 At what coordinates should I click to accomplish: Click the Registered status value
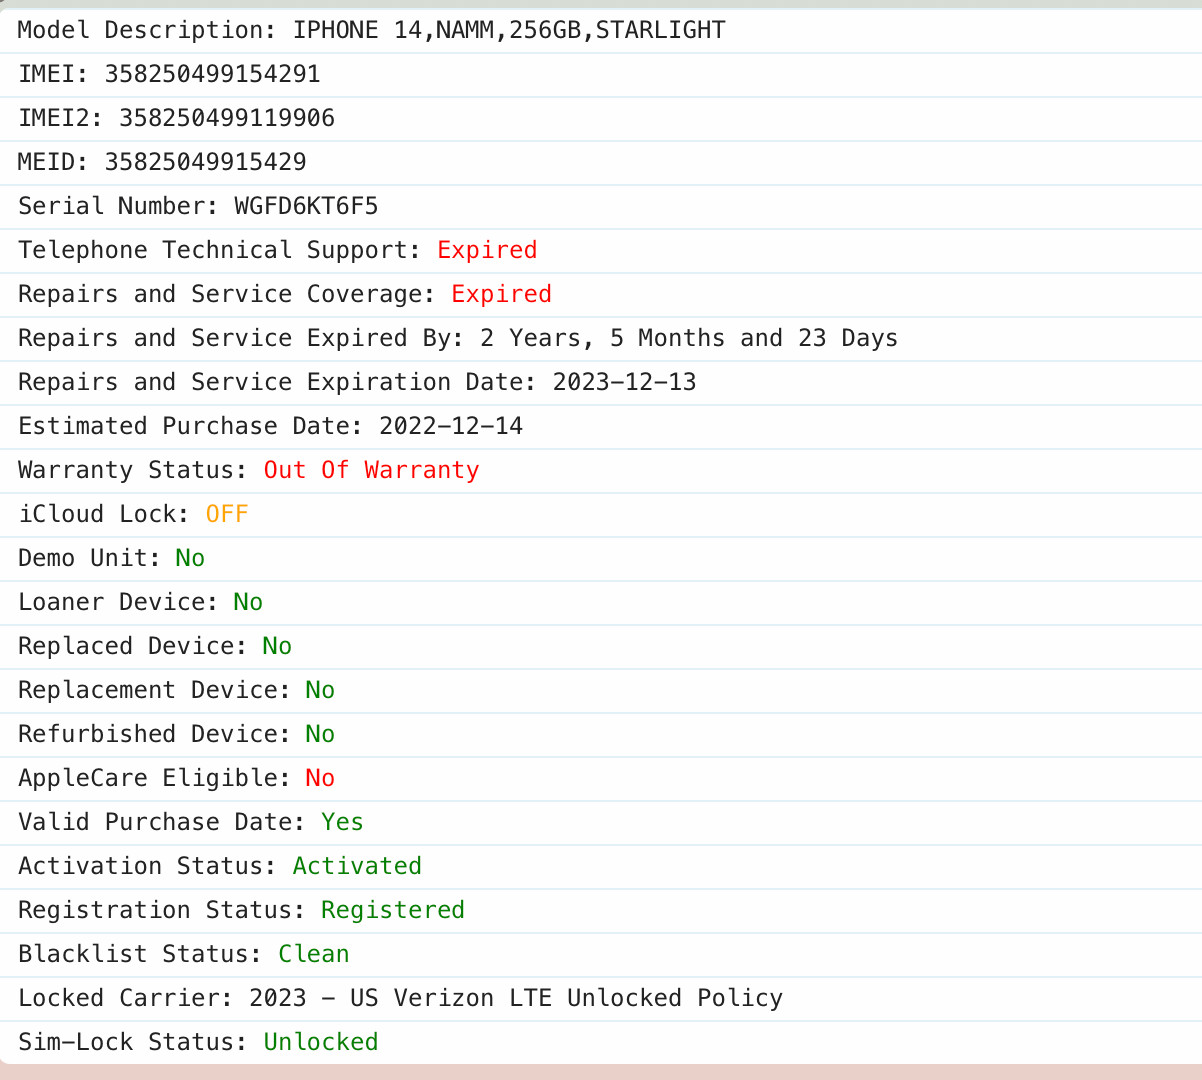point(393,910)
